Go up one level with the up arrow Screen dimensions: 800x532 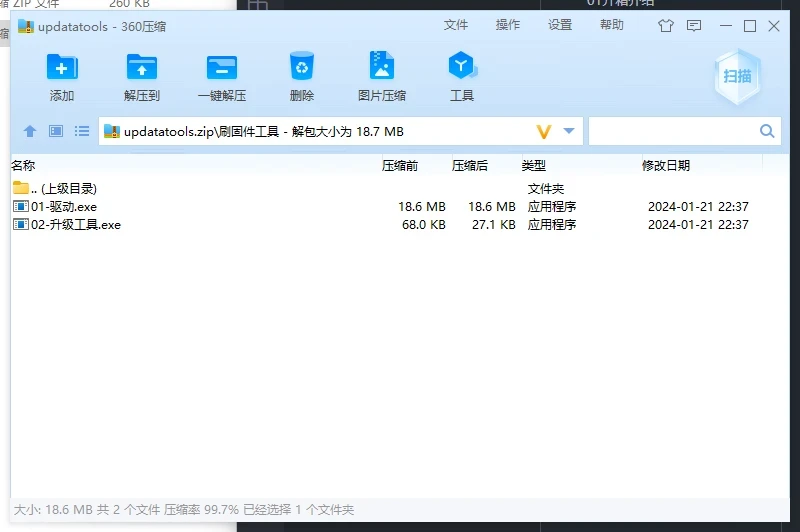click(30, 131)
